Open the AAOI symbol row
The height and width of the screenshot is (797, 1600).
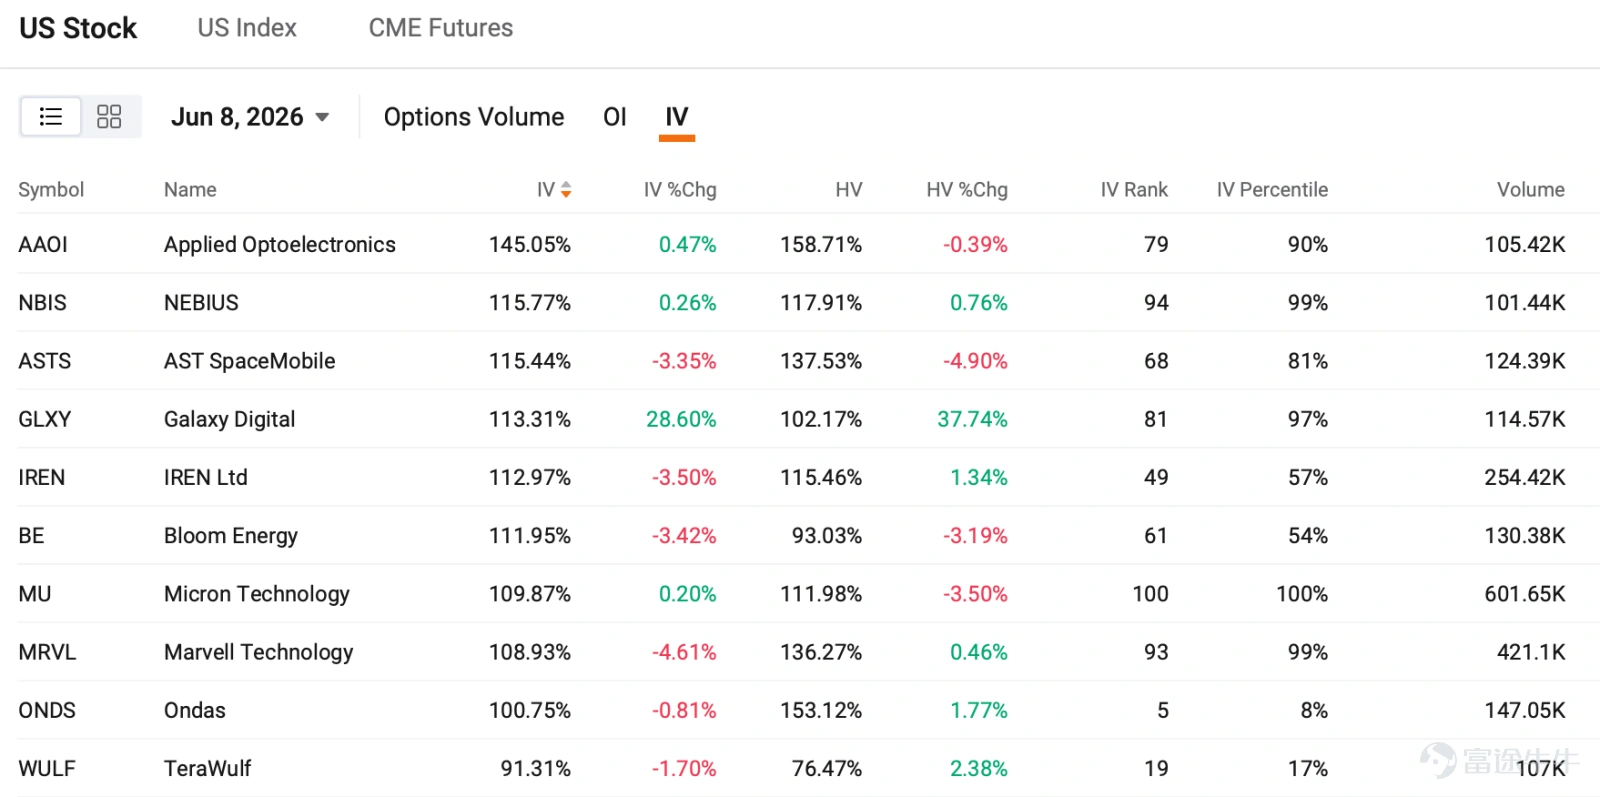click(800, 244)
